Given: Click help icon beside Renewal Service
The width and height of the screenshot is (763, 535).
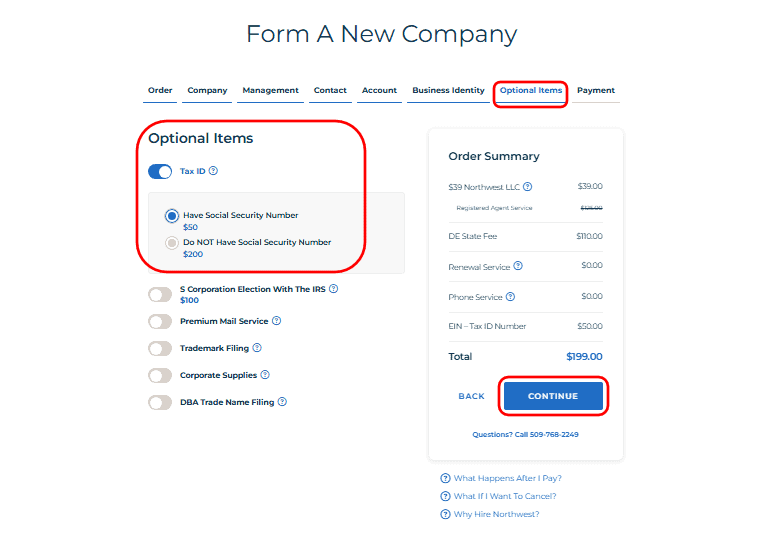Looking at the screenshot, I should (518, 266).
